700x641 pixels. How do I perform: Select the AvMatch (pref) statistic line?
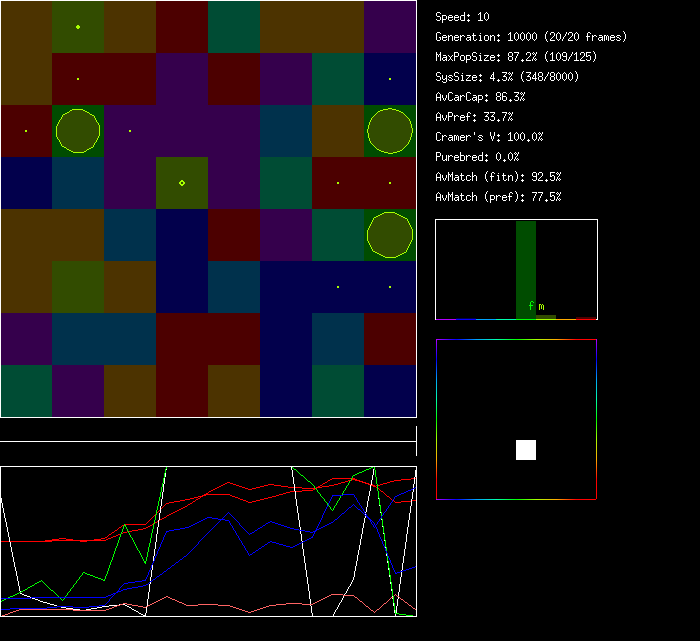click(x=498, y=197)
